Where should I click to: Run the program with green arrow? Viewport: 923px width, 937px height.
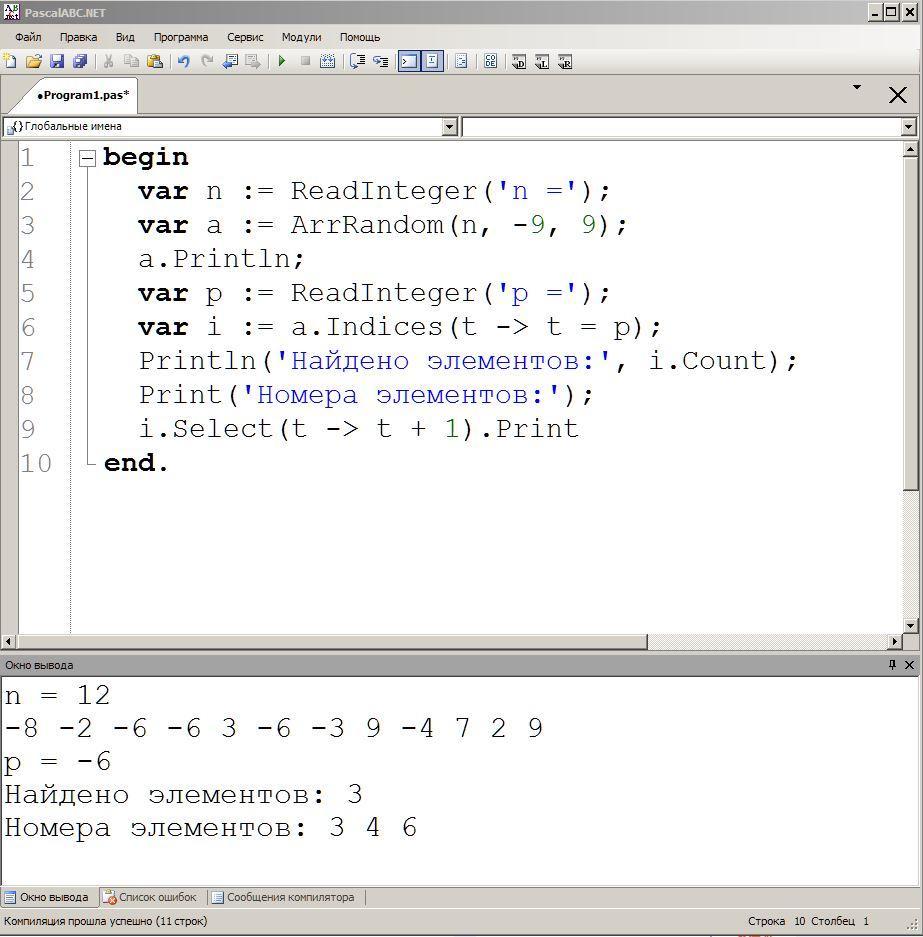coord(282,61)
